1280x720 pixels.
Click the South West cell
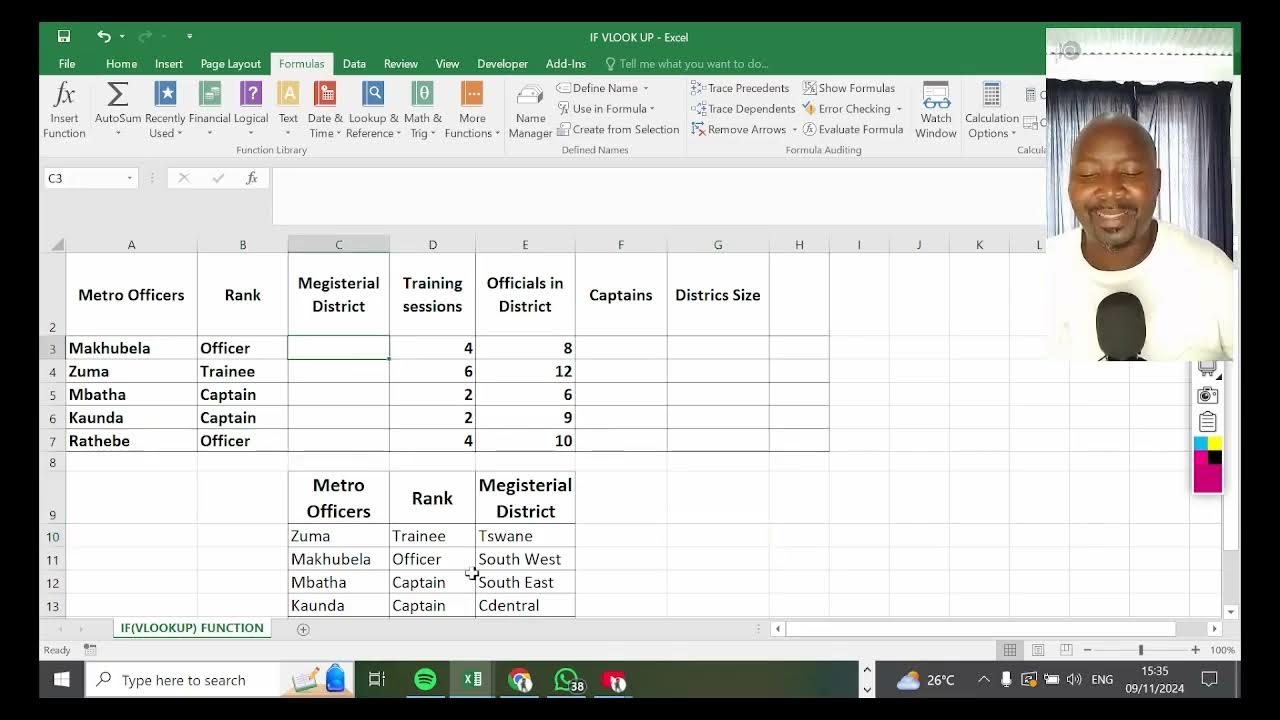click(525, 559)
